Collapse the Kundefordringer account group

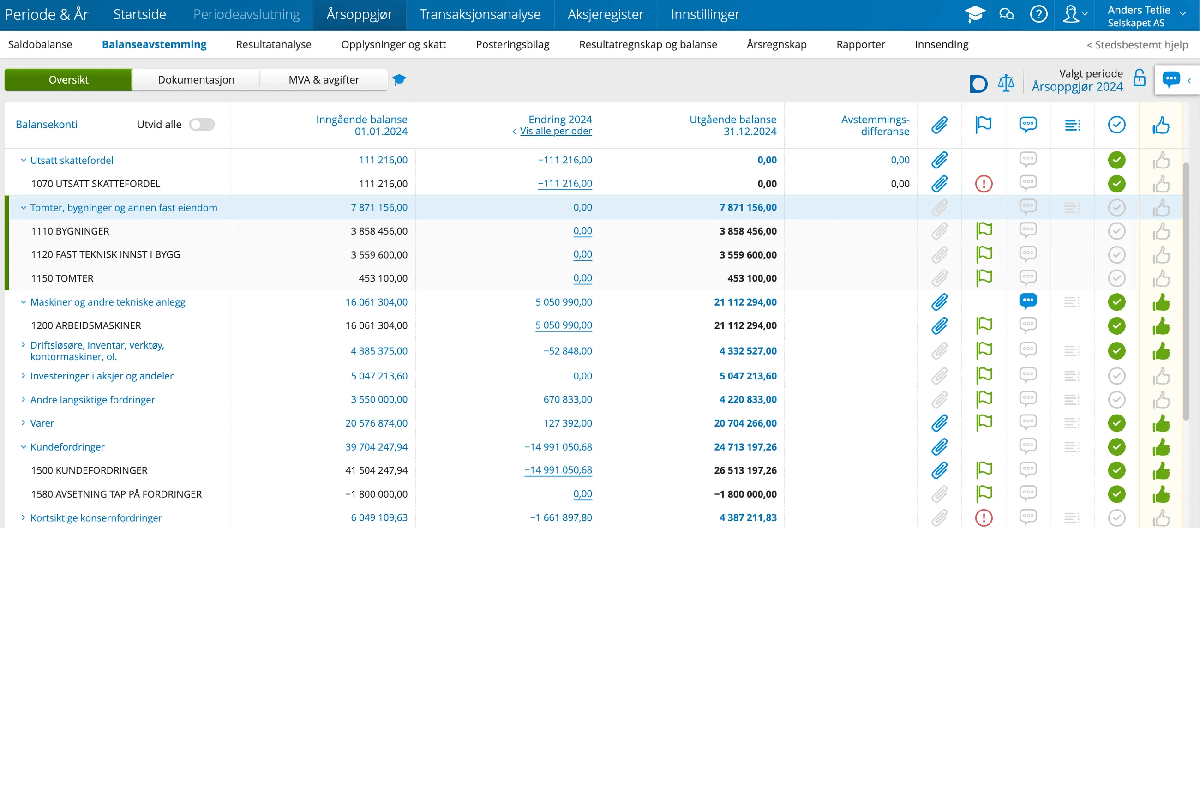click(x=23, y=447)
